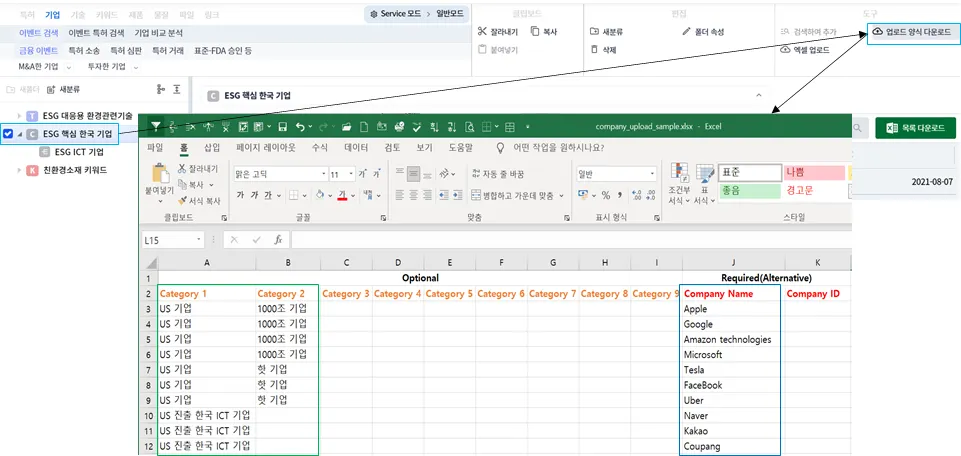The image size is (961, 456).
Task: Increase the indent in Excel
Action: (458, 196)
